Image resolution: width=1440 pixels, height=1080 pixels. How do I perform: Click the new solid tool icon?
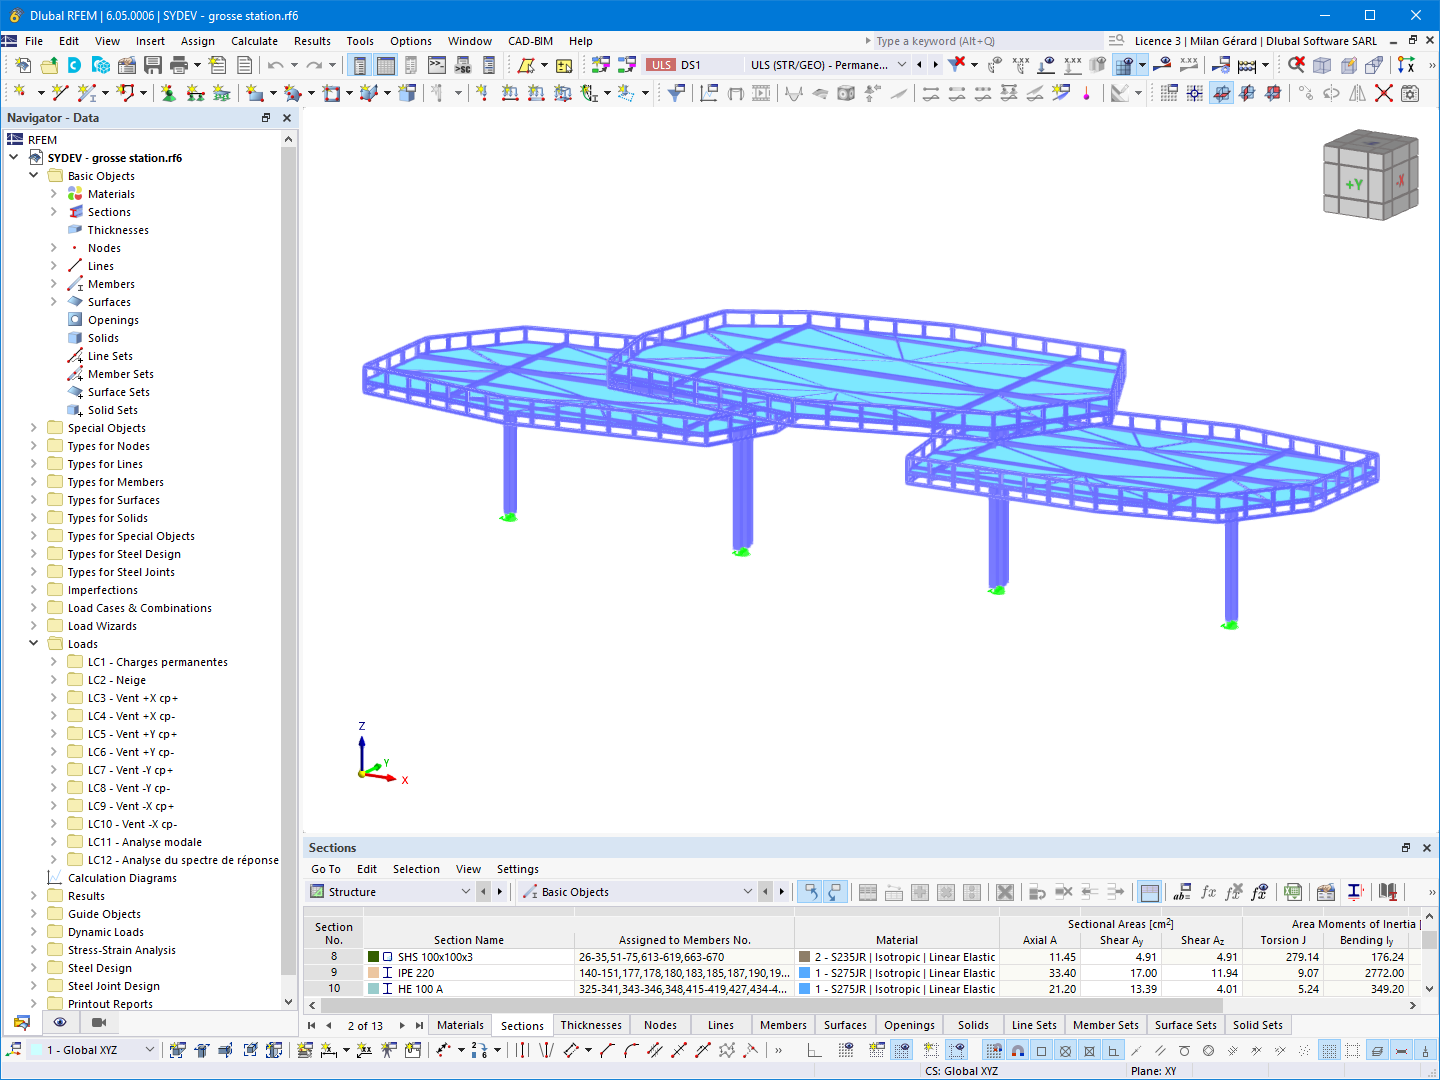pyautogui.click(x=407, y=93)
